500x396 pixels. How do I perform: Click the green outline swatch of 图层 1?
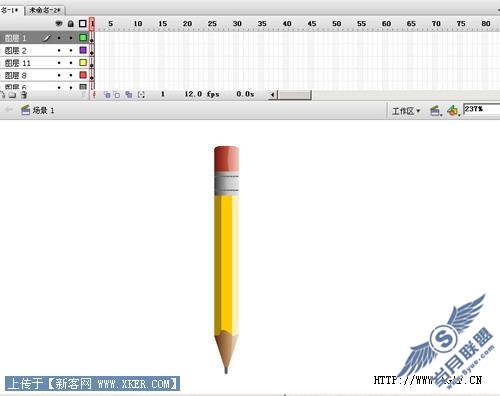[x=83, y=38]
